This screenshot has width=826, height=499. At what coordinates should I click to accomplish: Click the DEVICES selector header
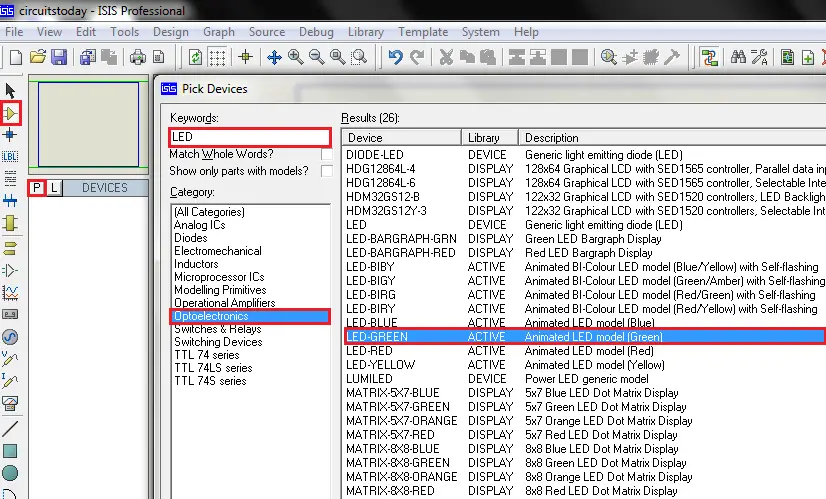(105, 188)
